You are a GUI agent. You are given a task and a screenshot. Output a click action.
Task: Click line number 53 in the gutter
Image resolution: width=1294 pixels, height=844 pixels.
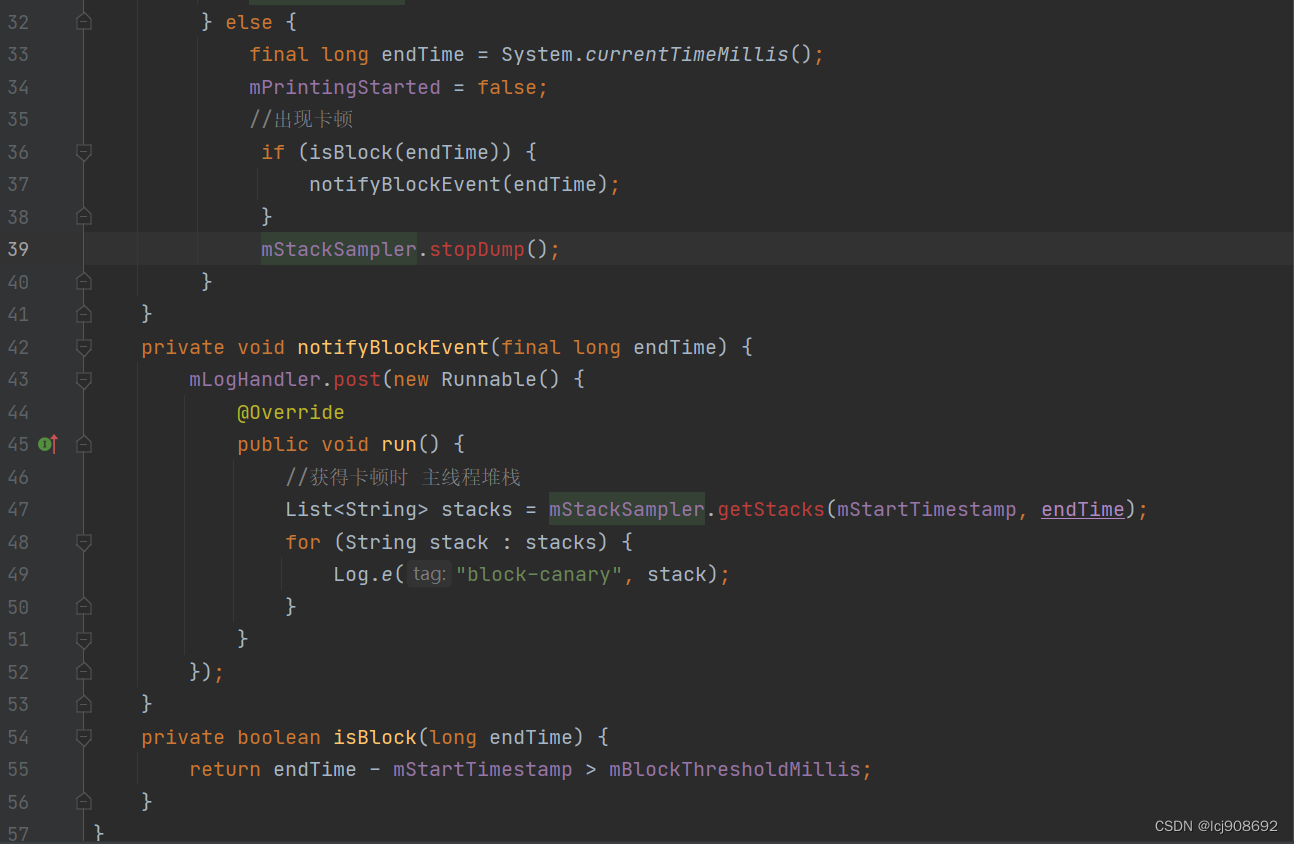18,704
